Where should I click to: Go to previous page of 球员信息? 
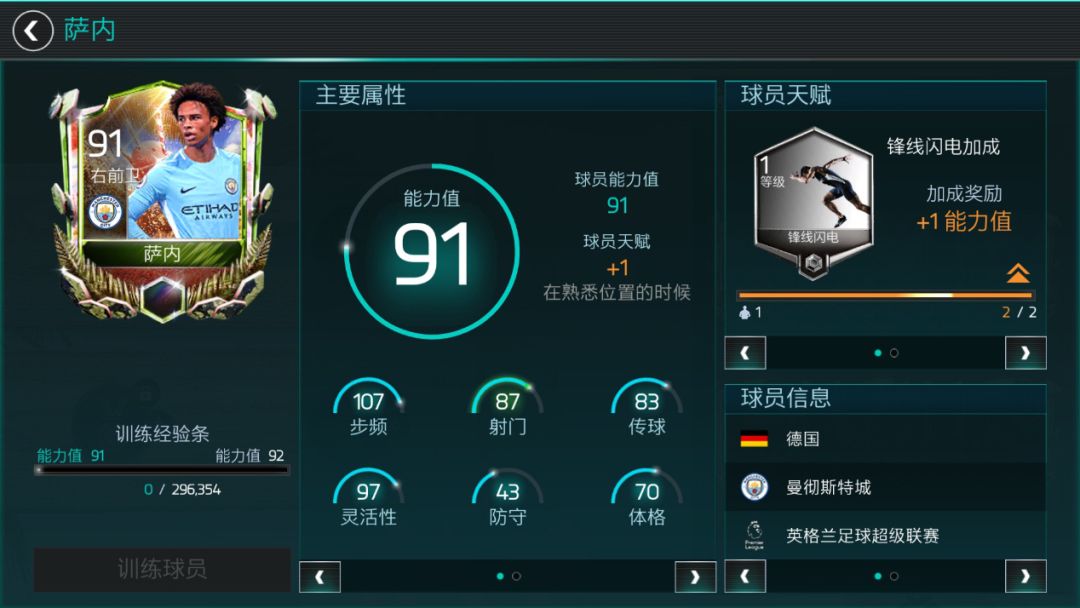click(745, 576)
